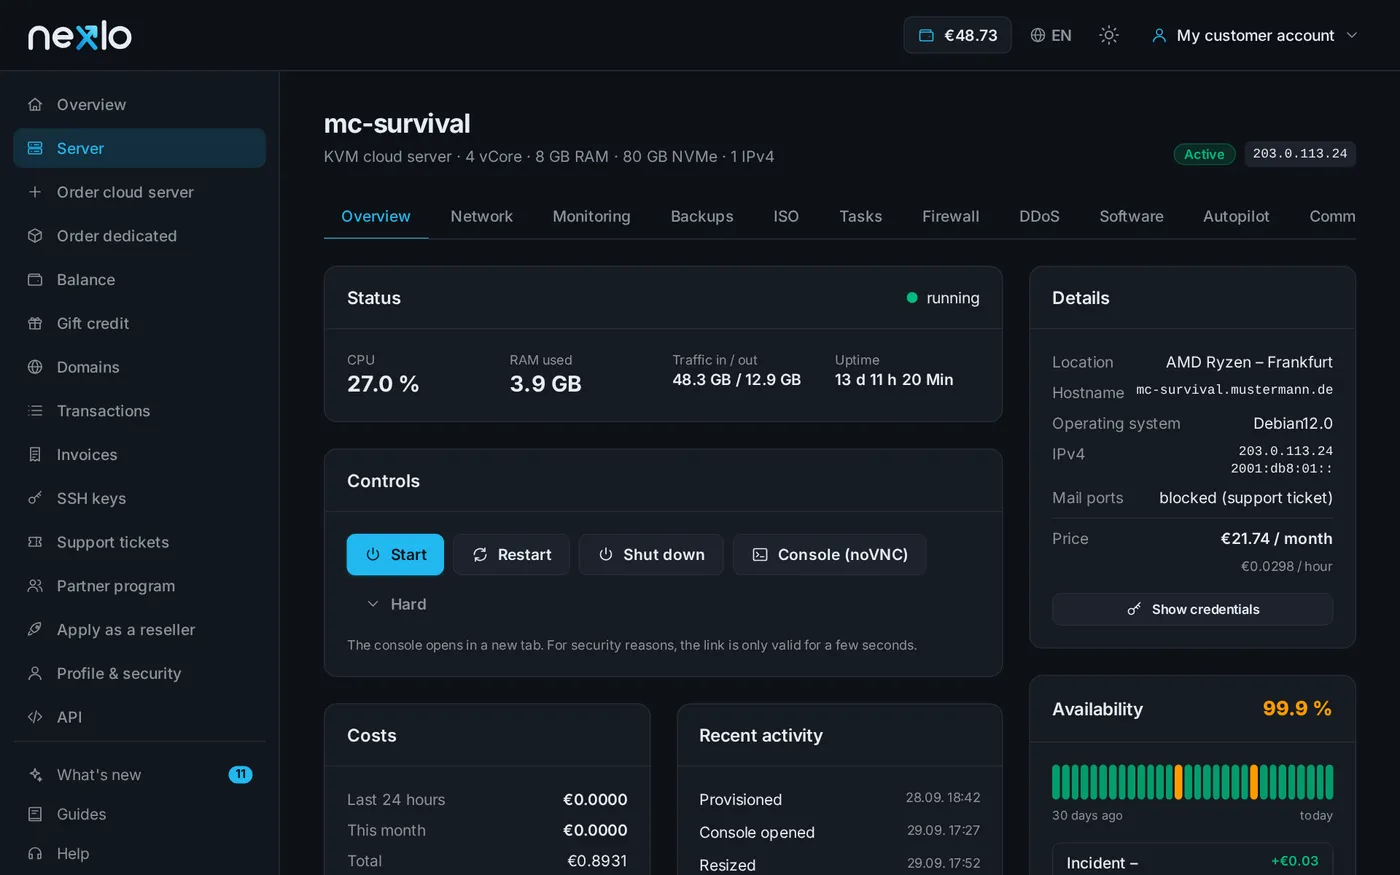Image resolution: width=1400 pixels, height=875 pixels.
Task: Select the Autopilot tab
Action: (x=1236, y=216)
